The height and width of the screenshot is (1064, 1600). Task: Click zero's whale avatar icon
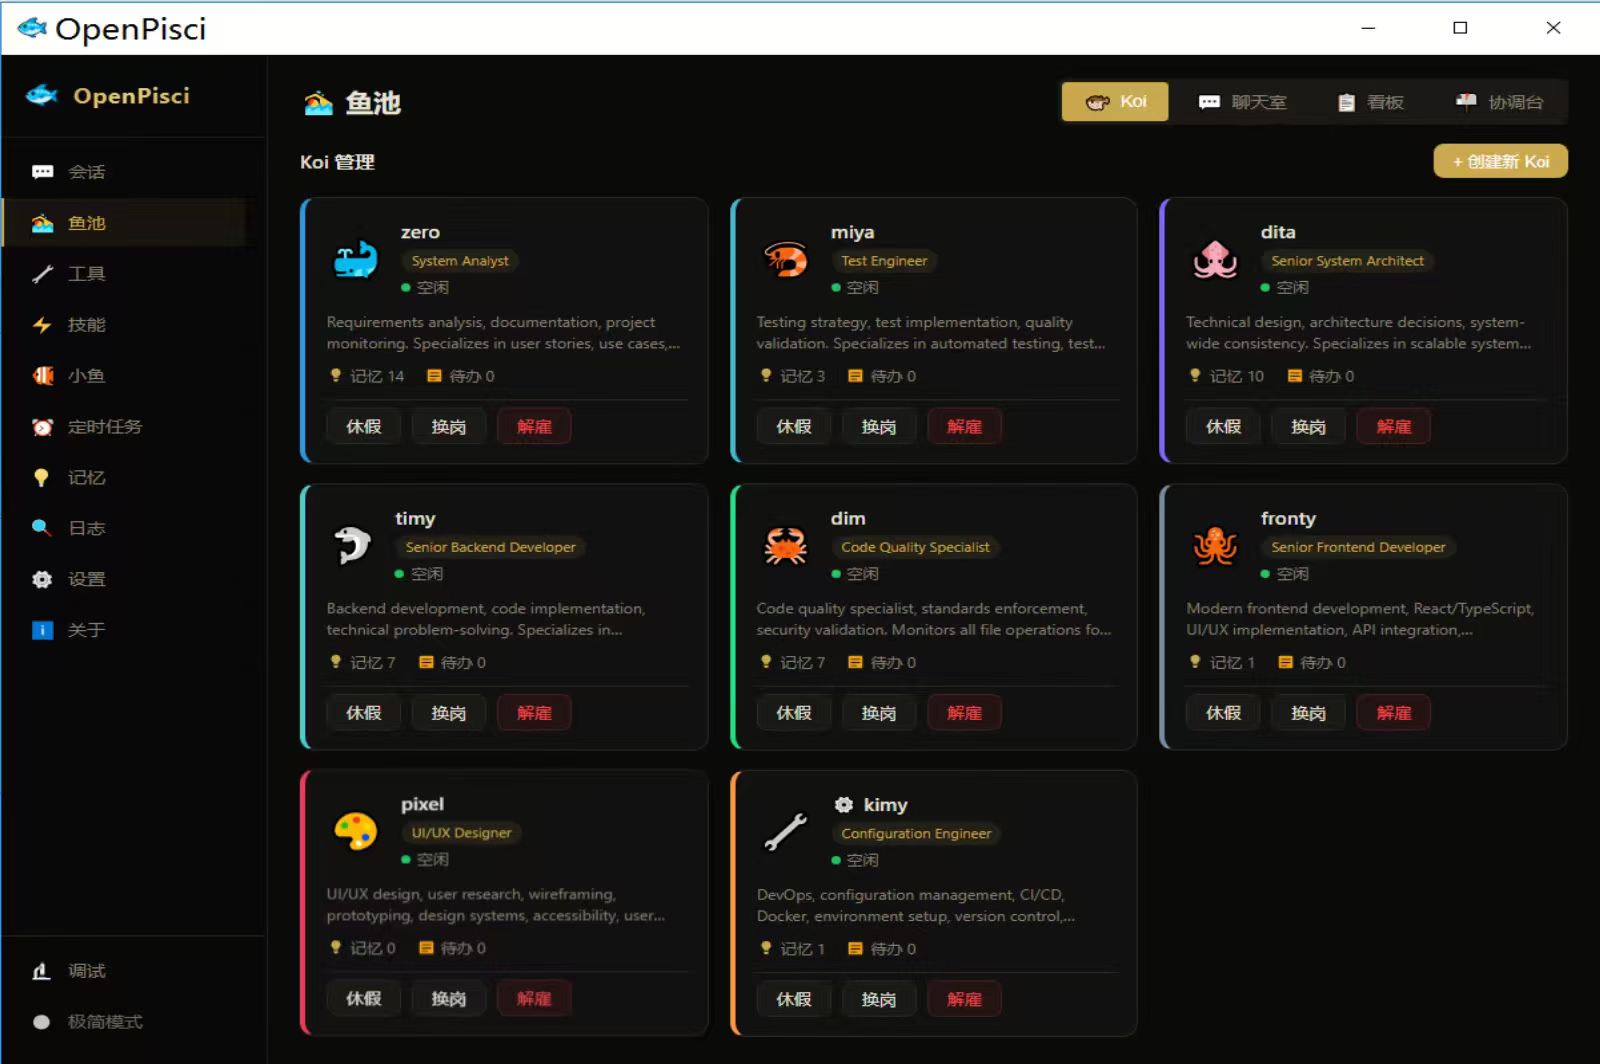355,260
